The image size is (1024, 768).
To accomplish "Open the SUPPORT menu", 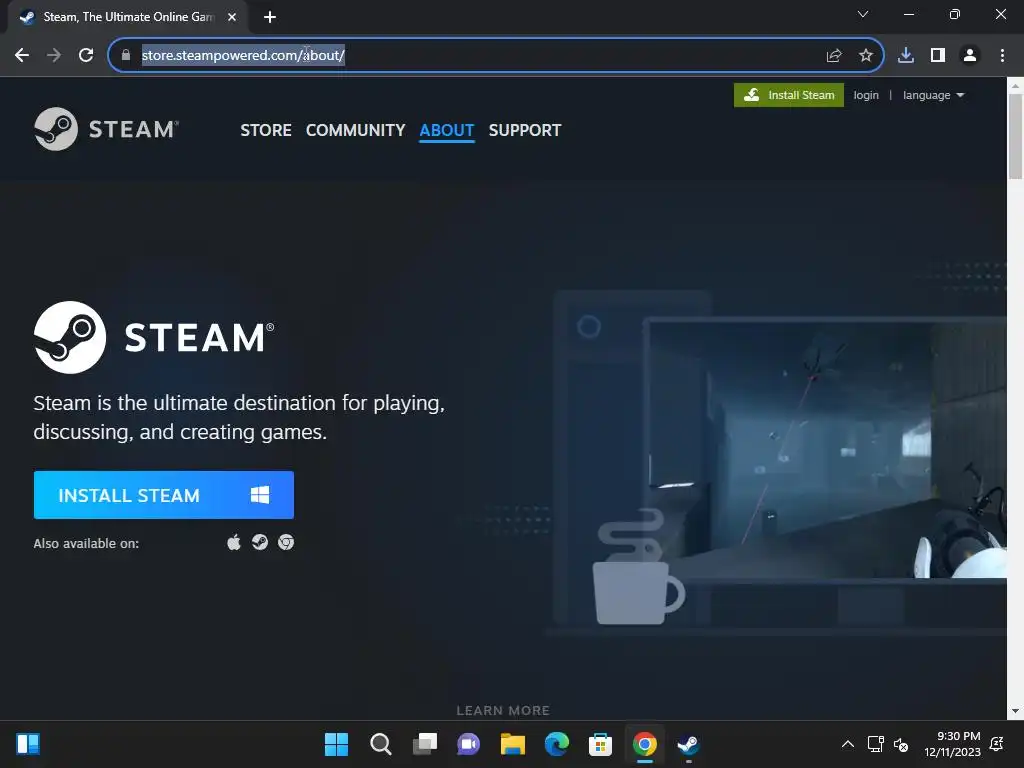I will 524,130.
